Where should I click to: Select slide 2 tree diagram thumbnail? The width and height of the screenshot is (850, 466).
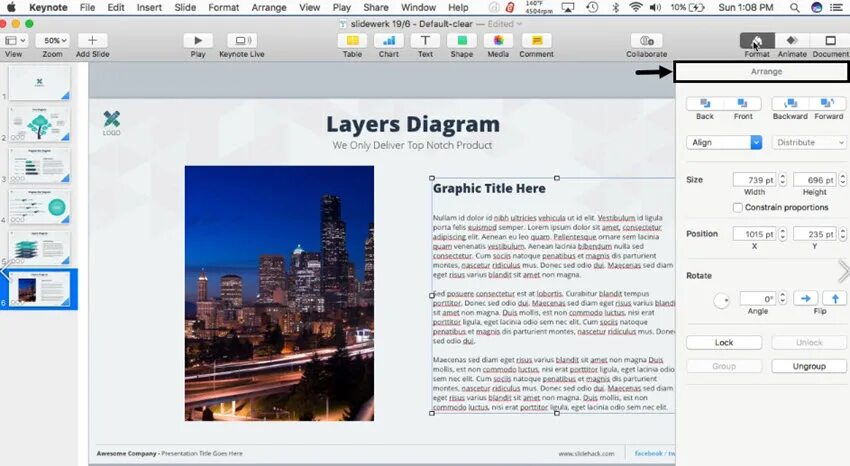39,124
